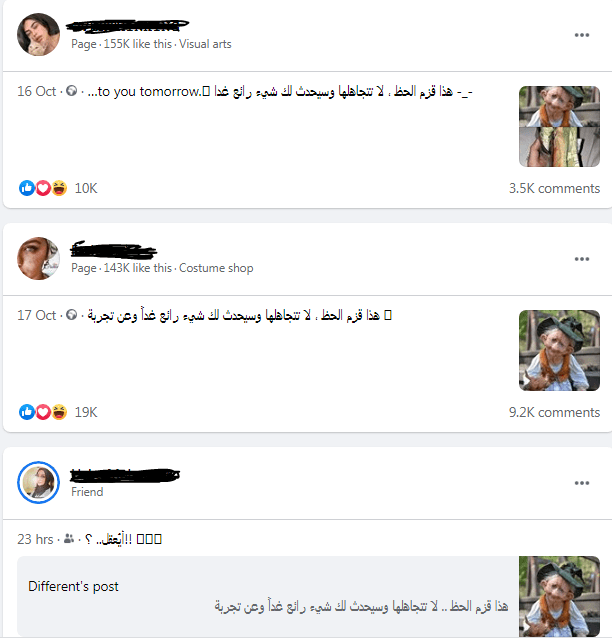Open options menu for the Visual arts page post
Viewport: 612px width, 639px height.
click(x=581, y=35)
